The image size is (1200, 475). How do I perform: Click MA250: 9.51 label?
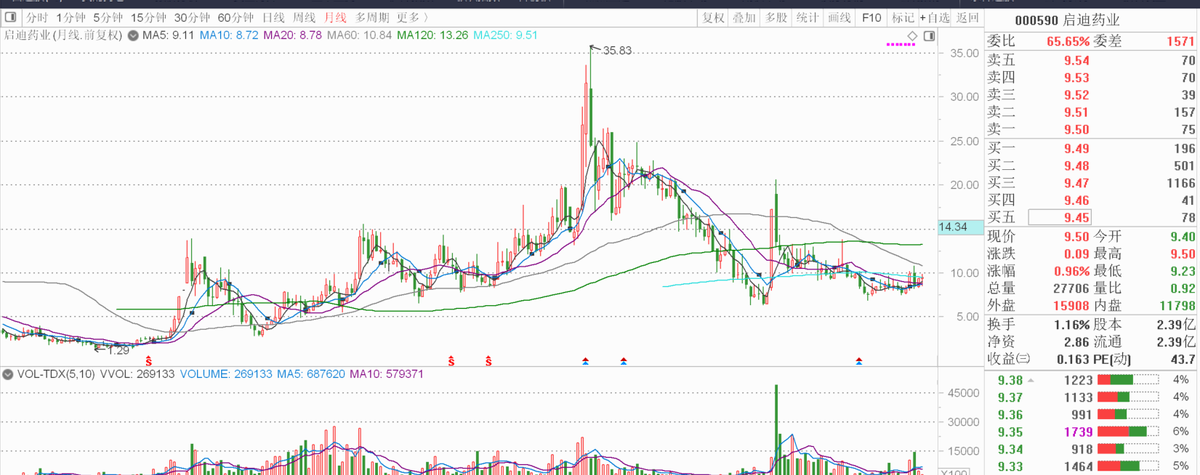[x=506, y=35]
